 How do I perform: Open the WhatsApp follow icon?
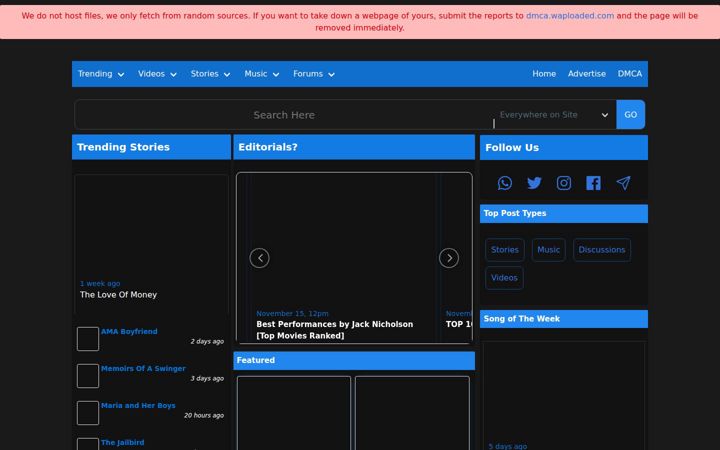(x=505, y=183)
